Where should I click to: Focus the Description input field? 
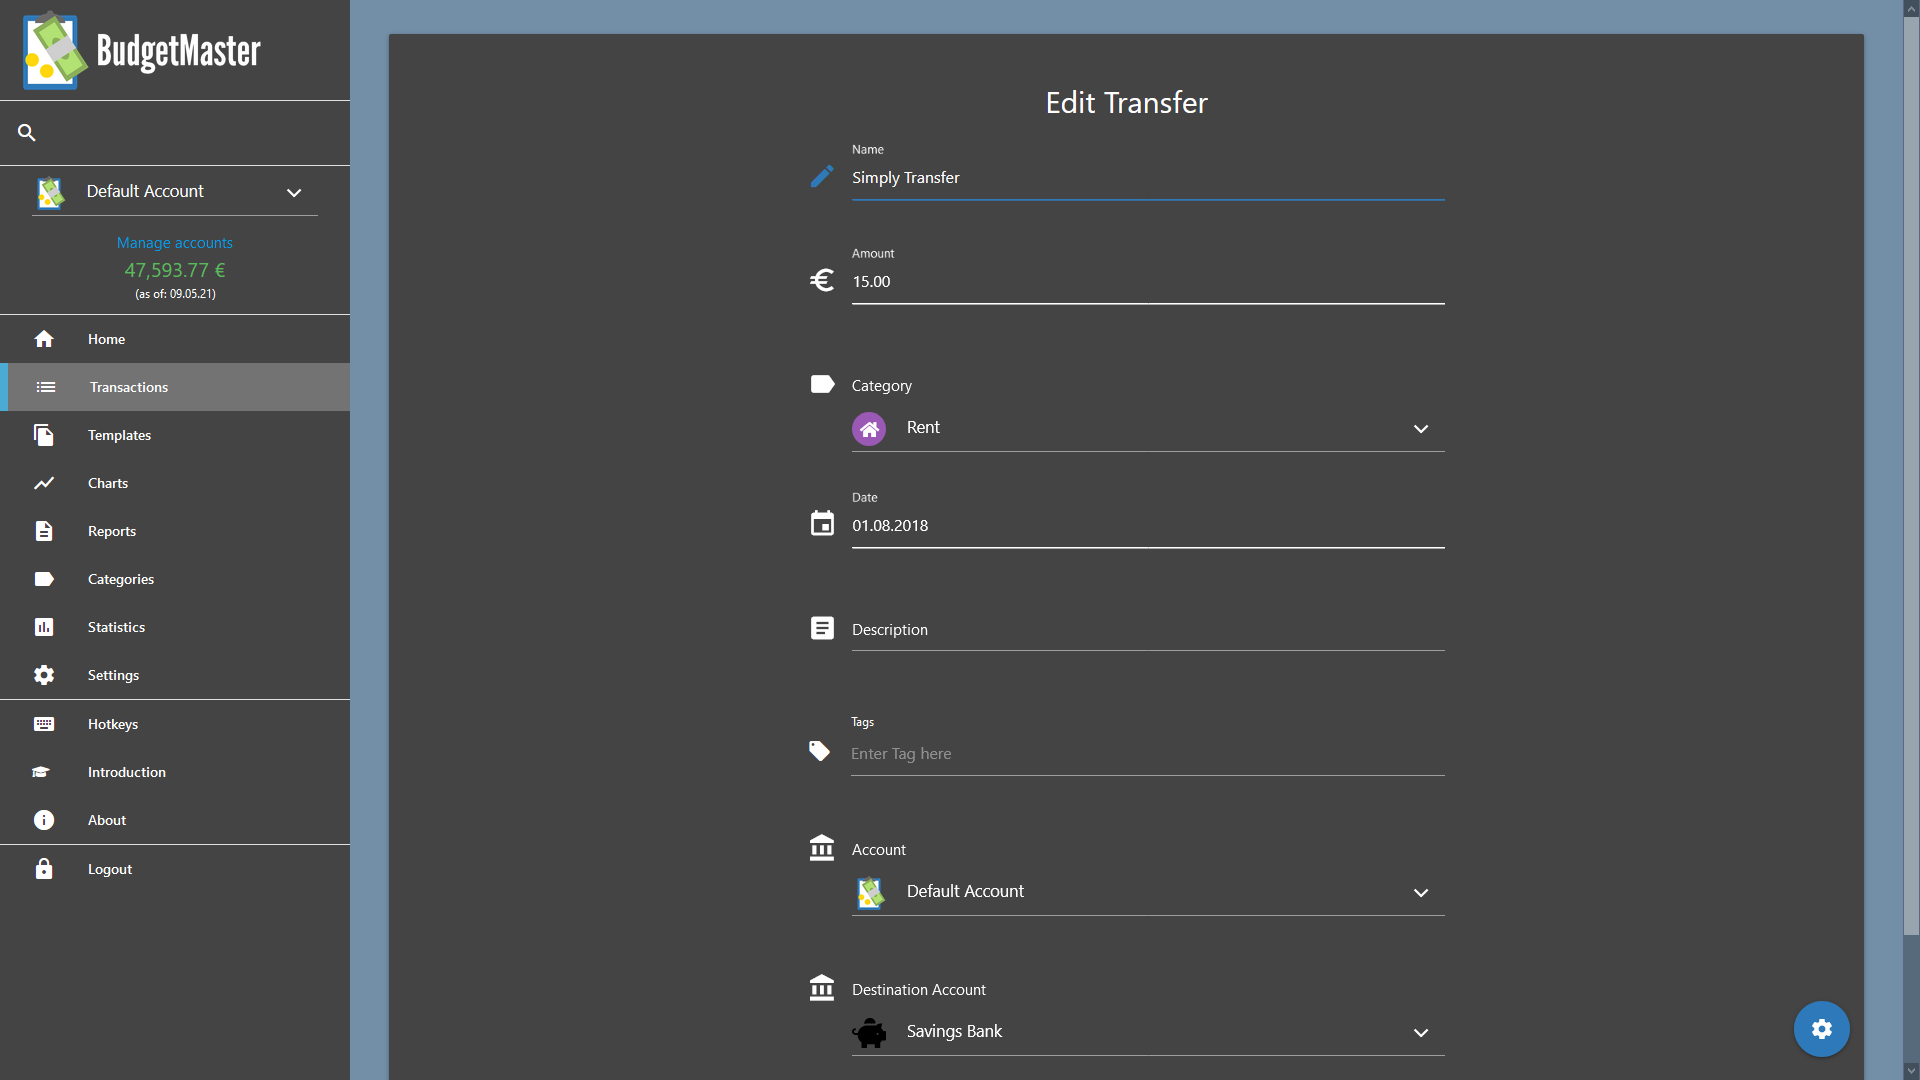[x=1148, y=630]
